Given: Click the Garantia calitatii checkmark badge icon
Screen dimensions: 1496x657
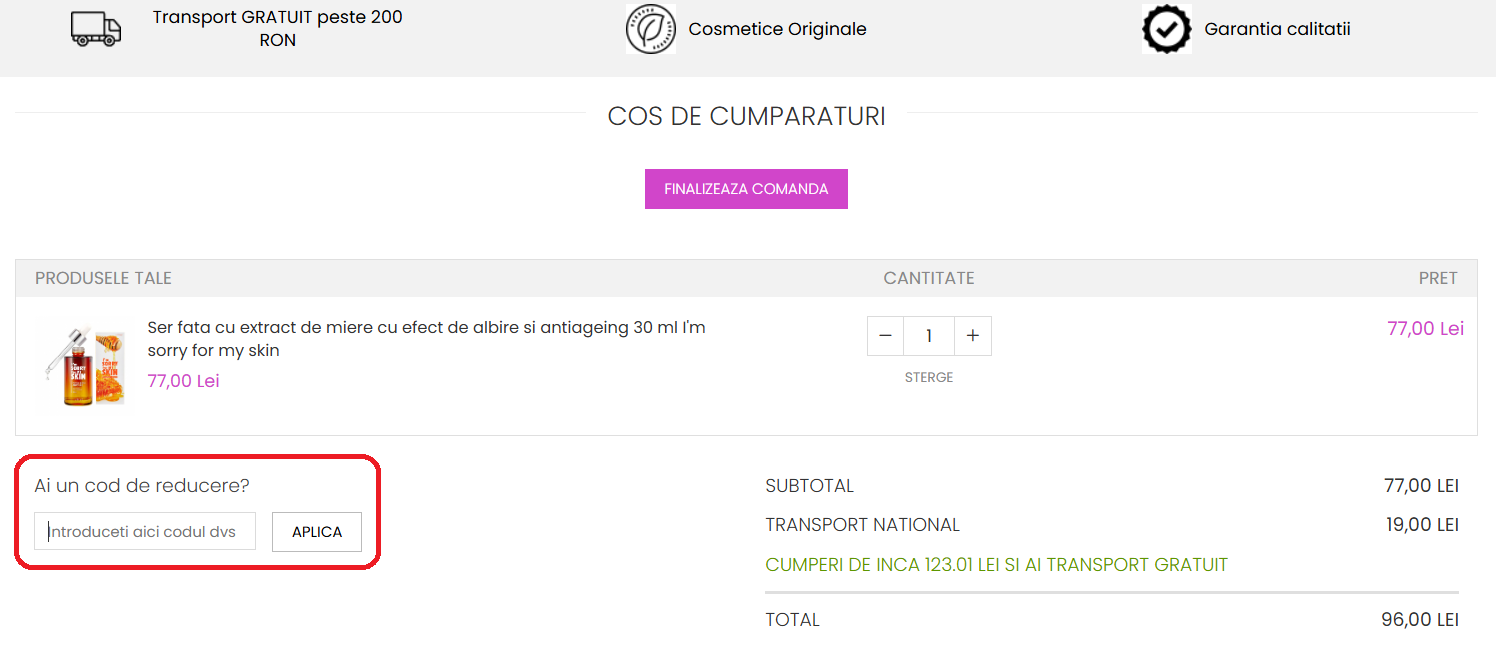Looking at the screenshot, I should click(x=1166, y=29).
